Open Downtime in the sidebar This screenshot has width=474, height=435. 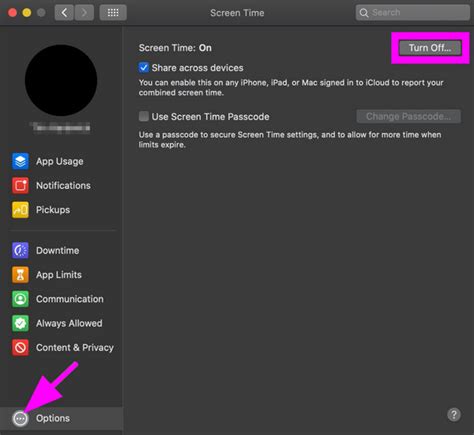pyautogui.click(x=58, y=251)
